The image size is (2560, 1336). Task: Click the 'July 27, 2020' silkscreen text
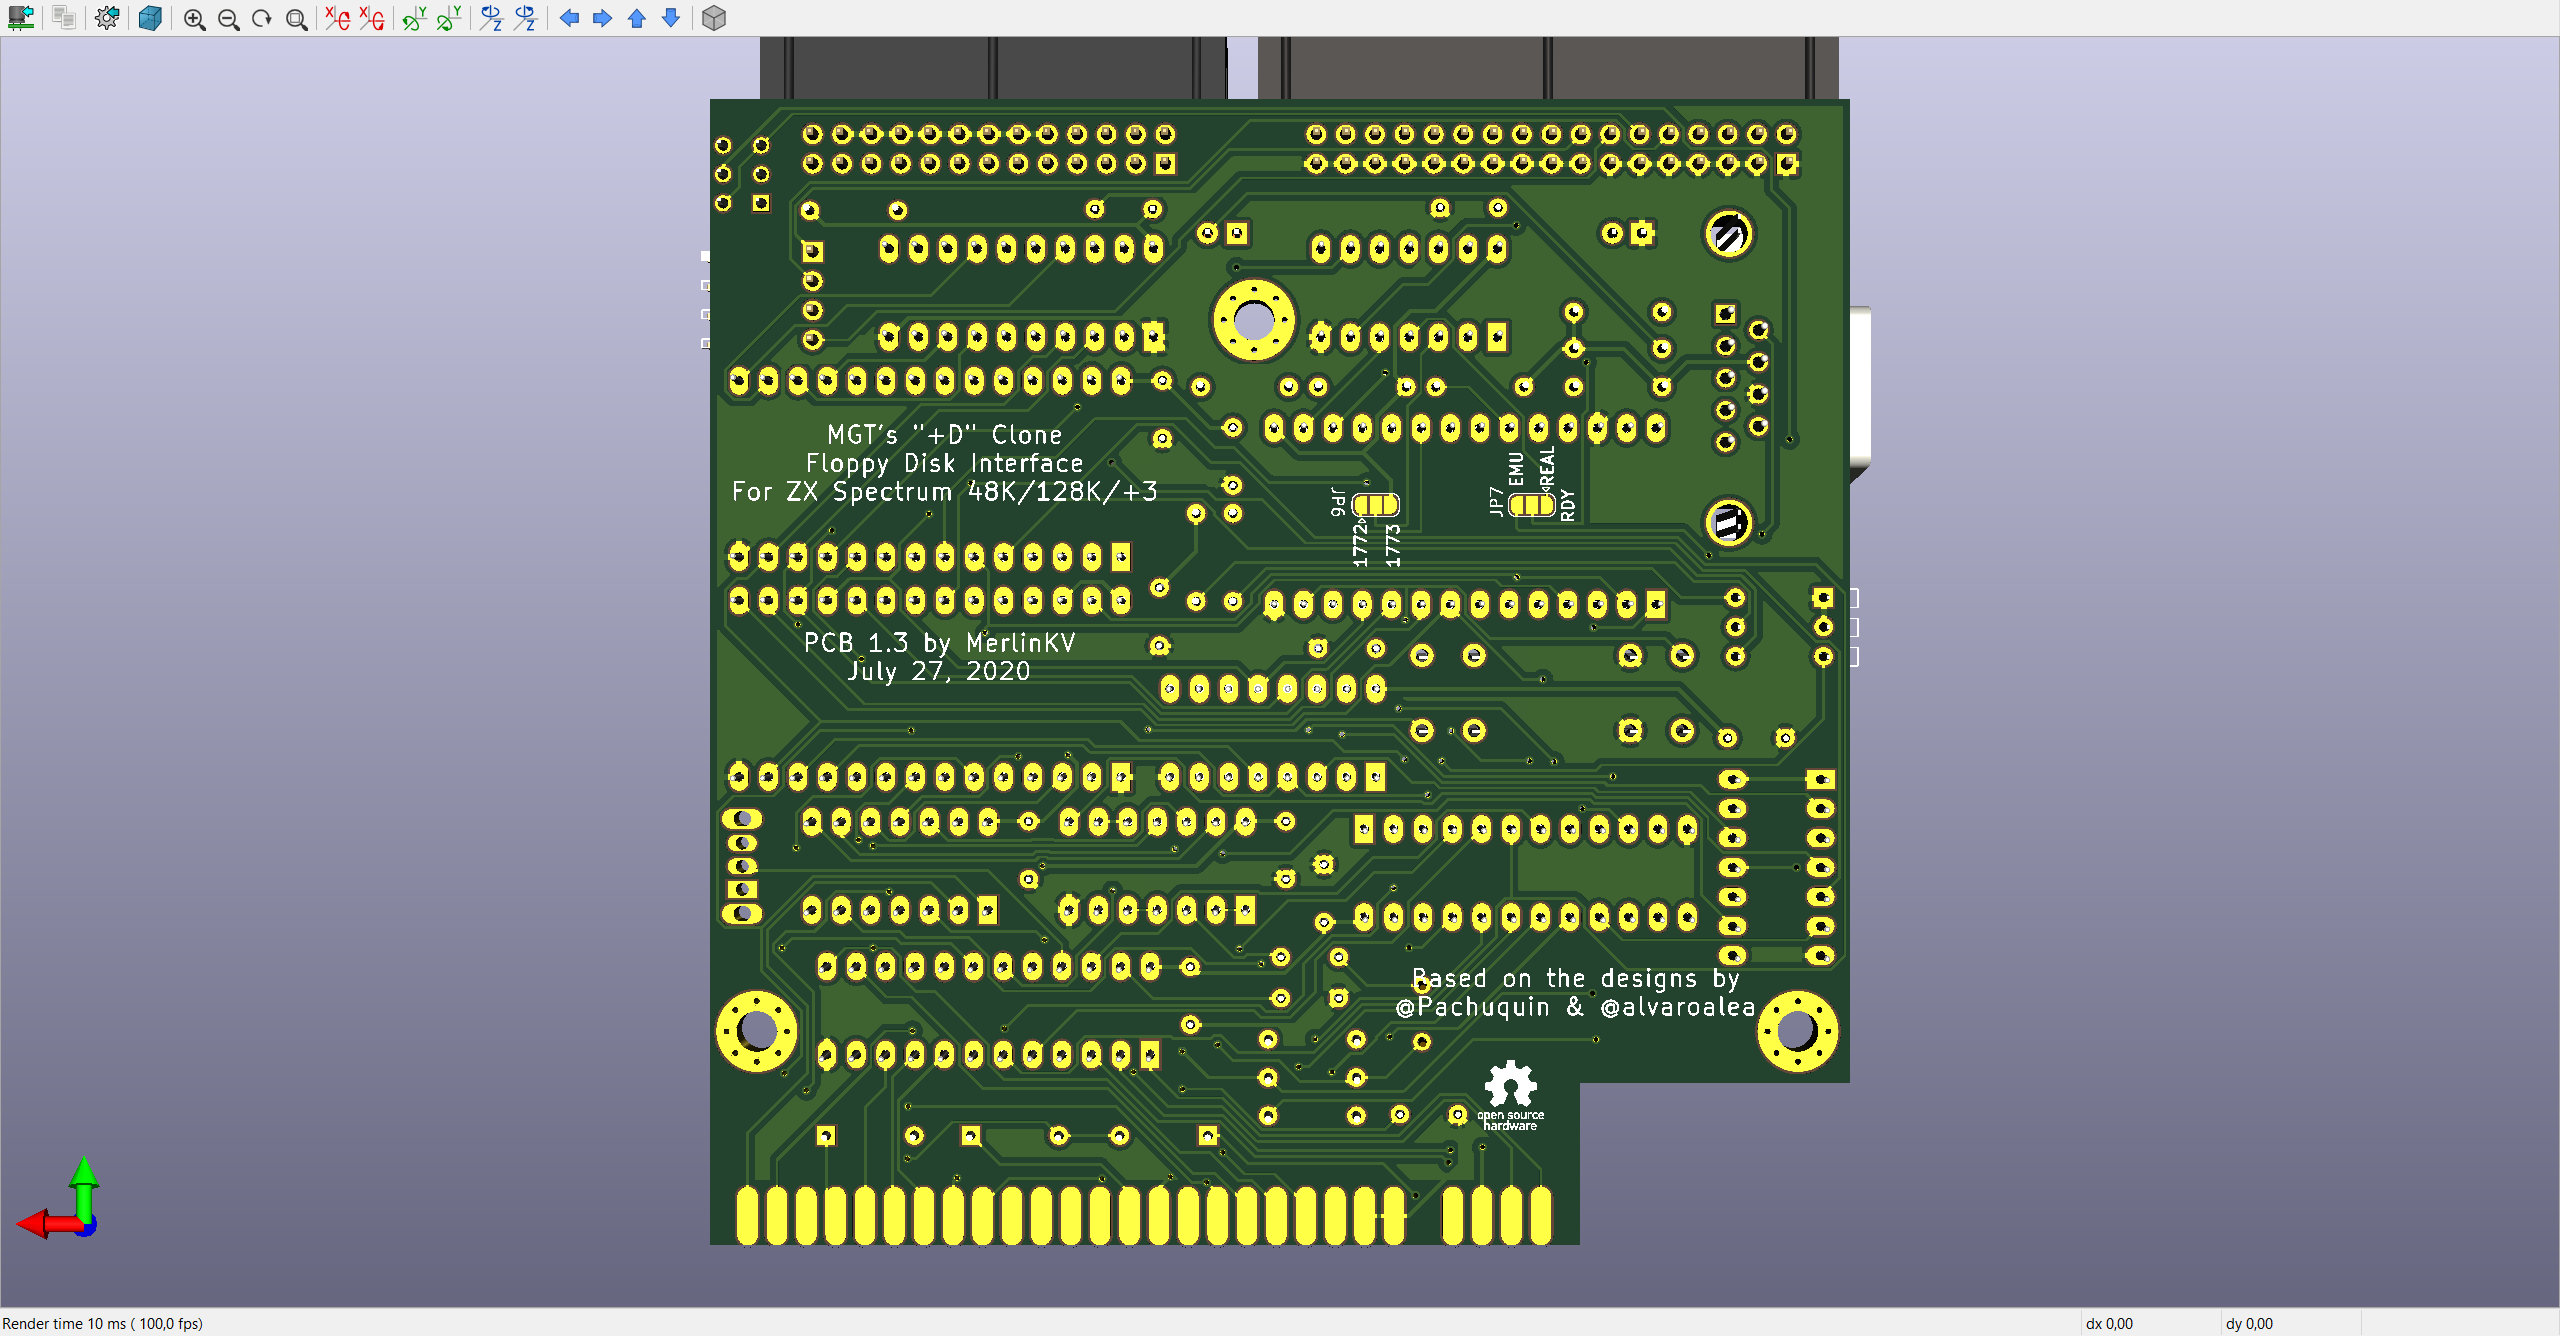point(939,671)
